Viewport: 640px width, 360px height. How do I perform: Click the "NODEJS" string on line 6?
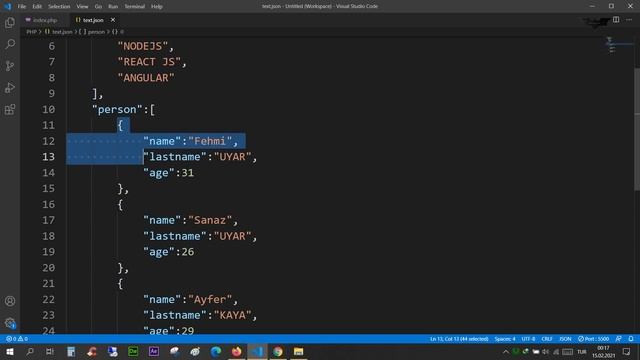(x=143, y=46)
